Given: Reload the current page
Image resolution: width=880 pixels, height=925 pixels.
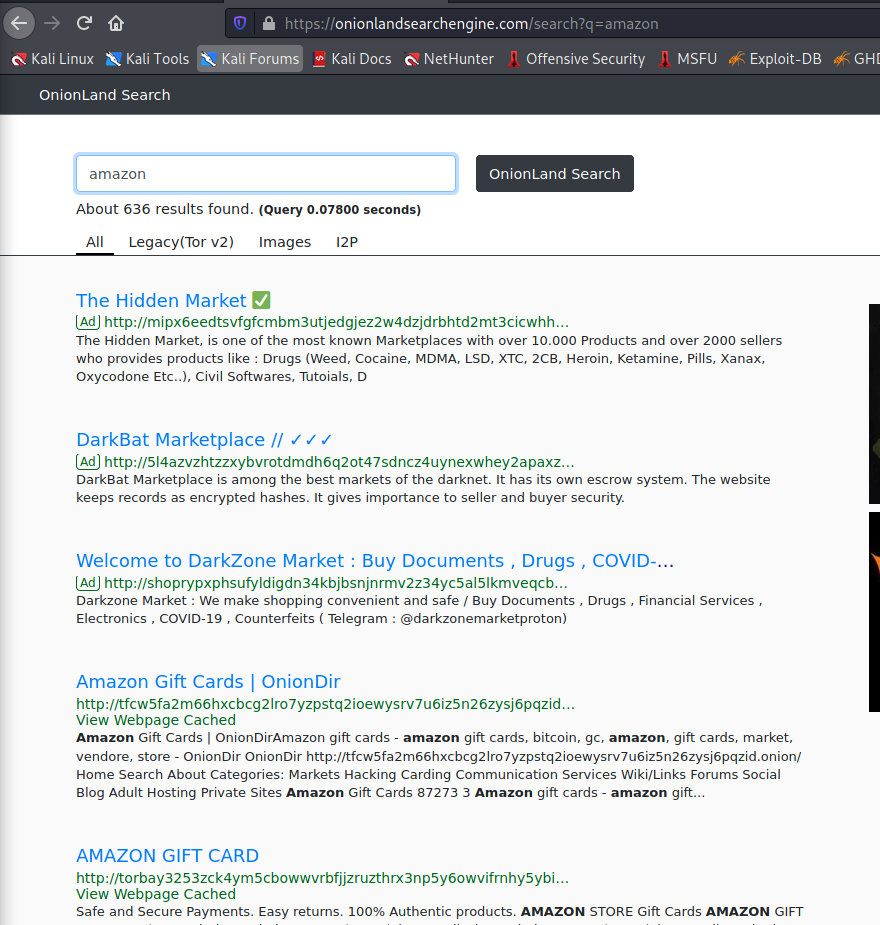Looking at the screenshot, I should pyautogui.click(x=84, y=23).
